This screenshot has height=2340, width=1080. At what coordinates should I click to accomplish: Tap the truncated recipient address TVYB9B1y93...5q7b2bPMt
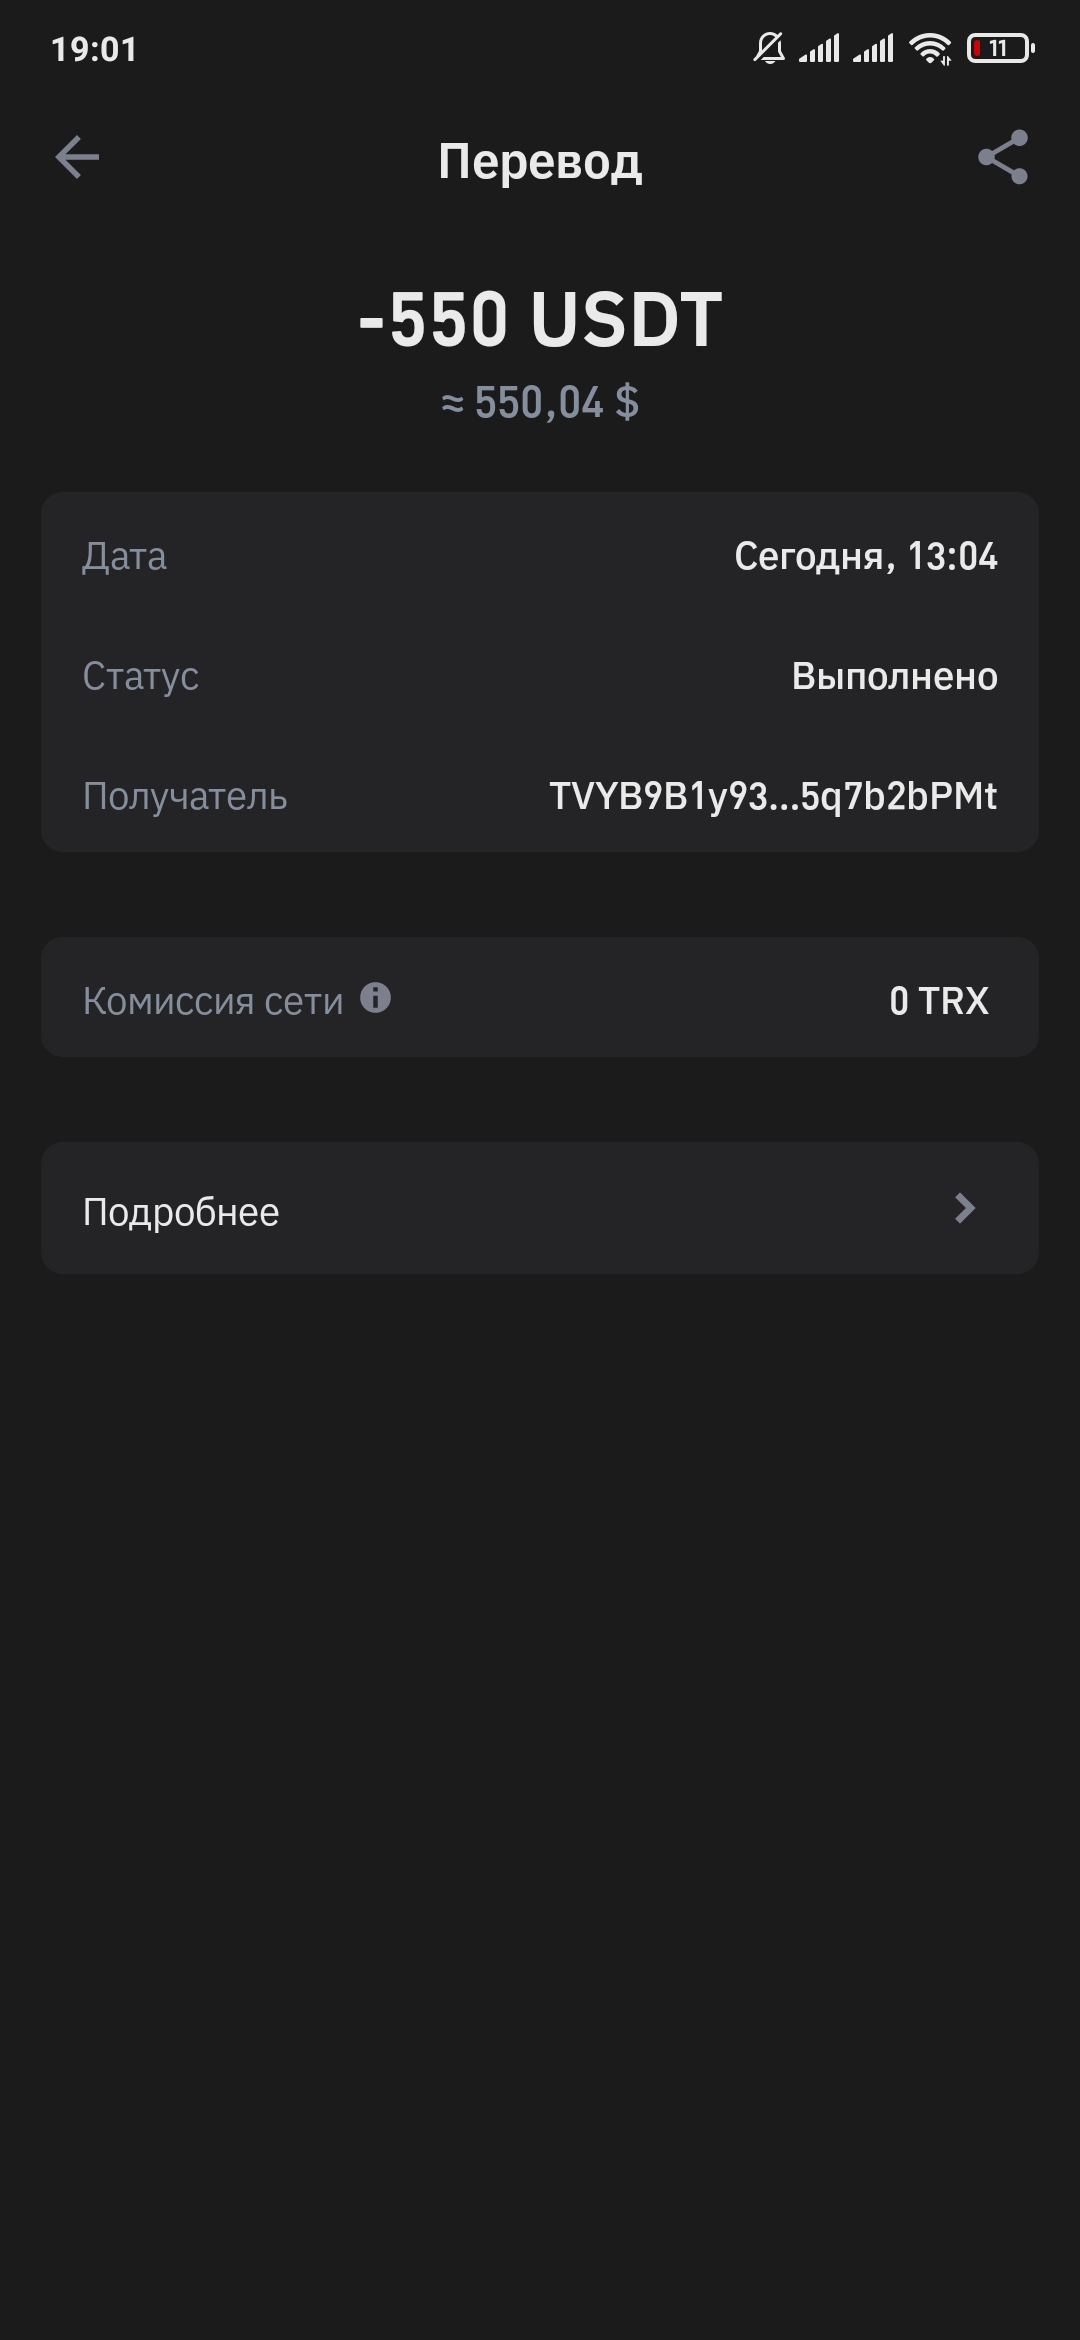[x=773, y=797]
